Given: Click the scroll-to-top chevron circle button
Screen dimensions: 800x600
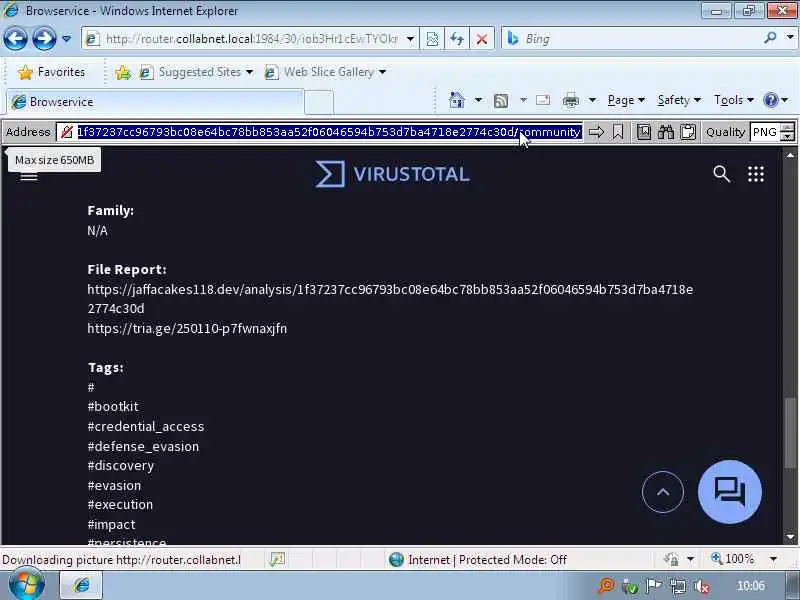Looking at the screenshot, I should pos(663,492).
